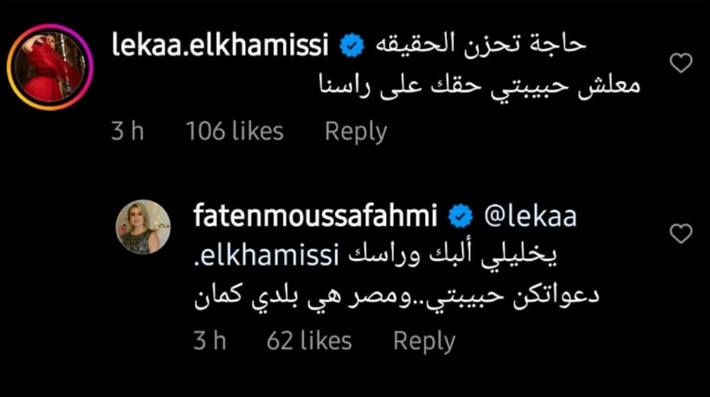Tap the heart on fatenmoussafahmi's reply
The width and height of the screenshot is (710, 397).
tap(681, 234)
